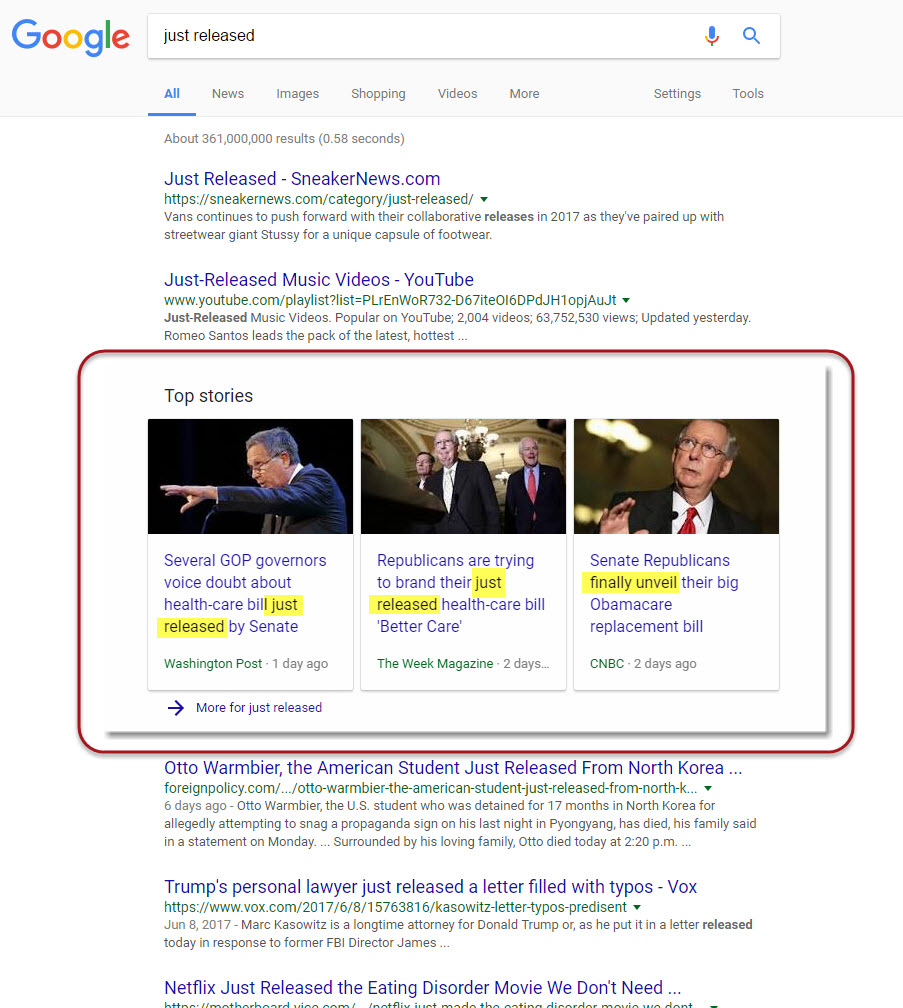903x1008 pixels.
Task: Click the sneakernews.com green URL text
Action: 319,199
